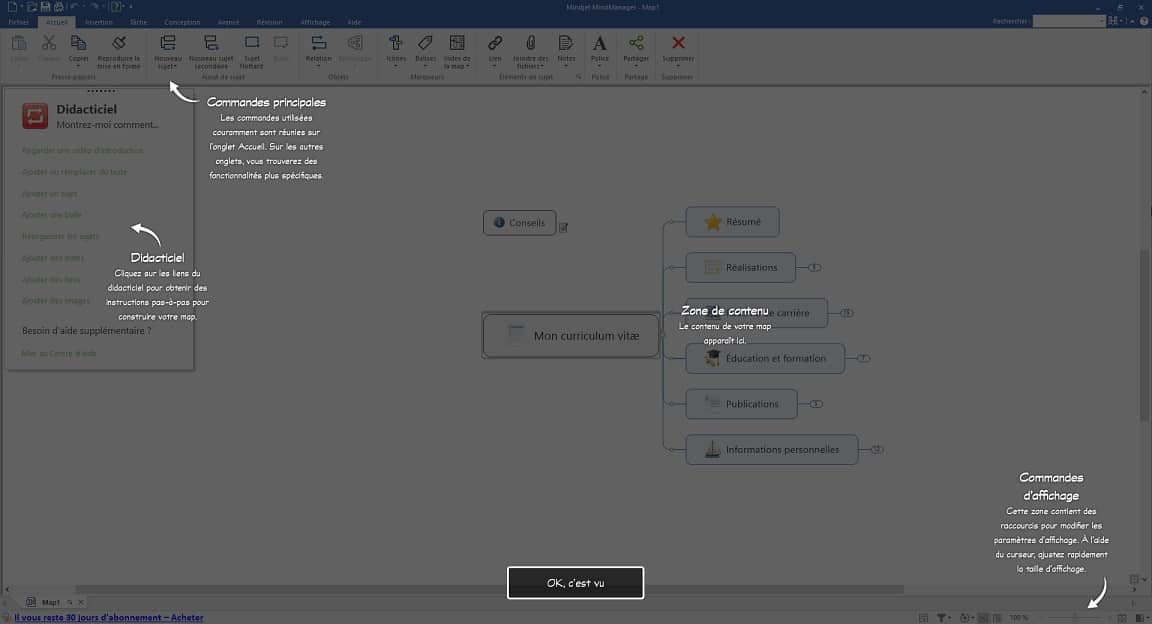This screenshot has height=624, width=1152.
Task: Click 'Ajouter des images' tutorial link
Action: (x=56, y=301)
